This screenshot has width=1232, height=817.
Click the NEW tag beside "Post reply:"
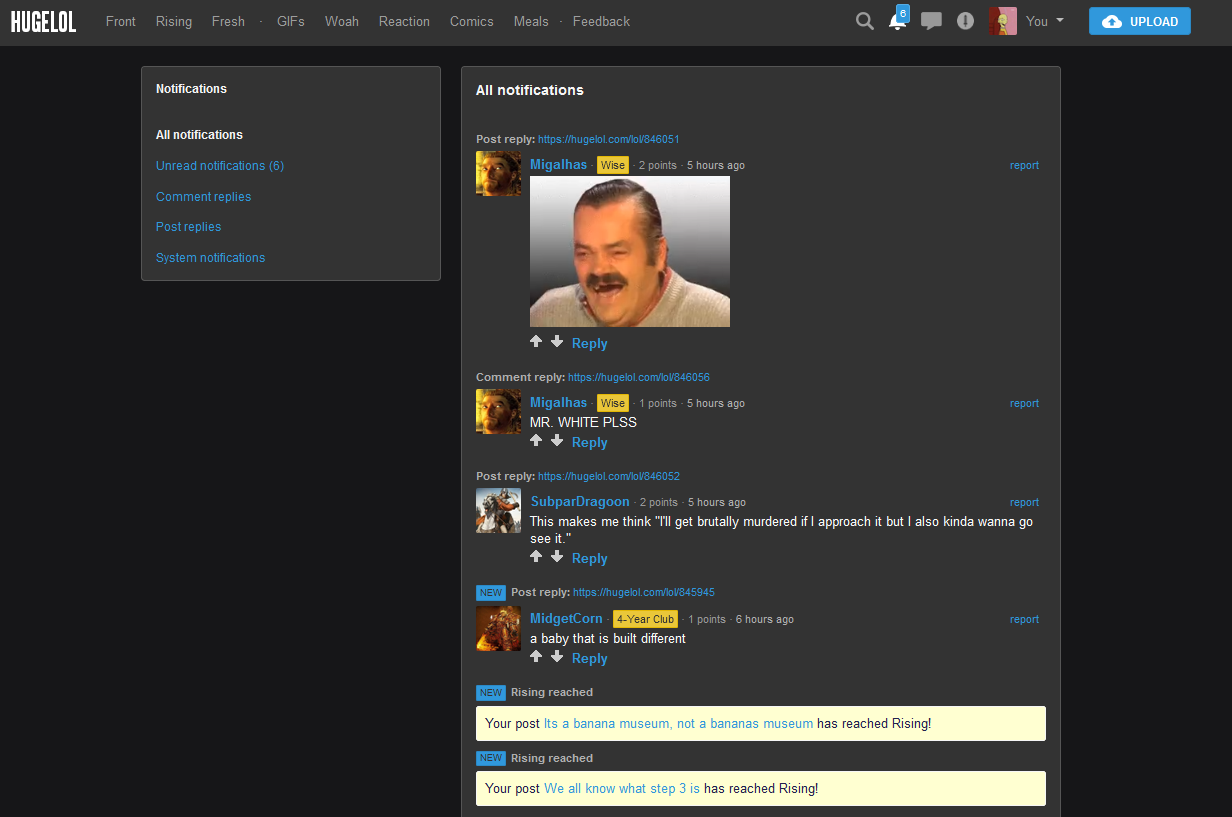tap(491, 592)
